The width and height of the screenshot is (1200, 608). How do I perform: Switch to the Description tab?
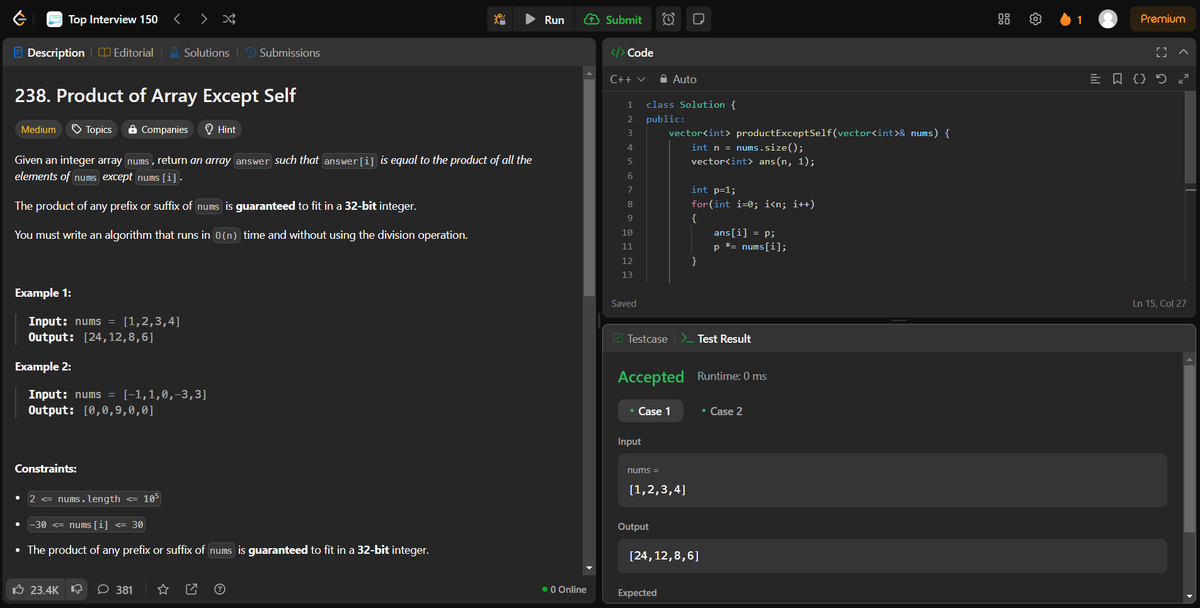(x=49, y=52)
